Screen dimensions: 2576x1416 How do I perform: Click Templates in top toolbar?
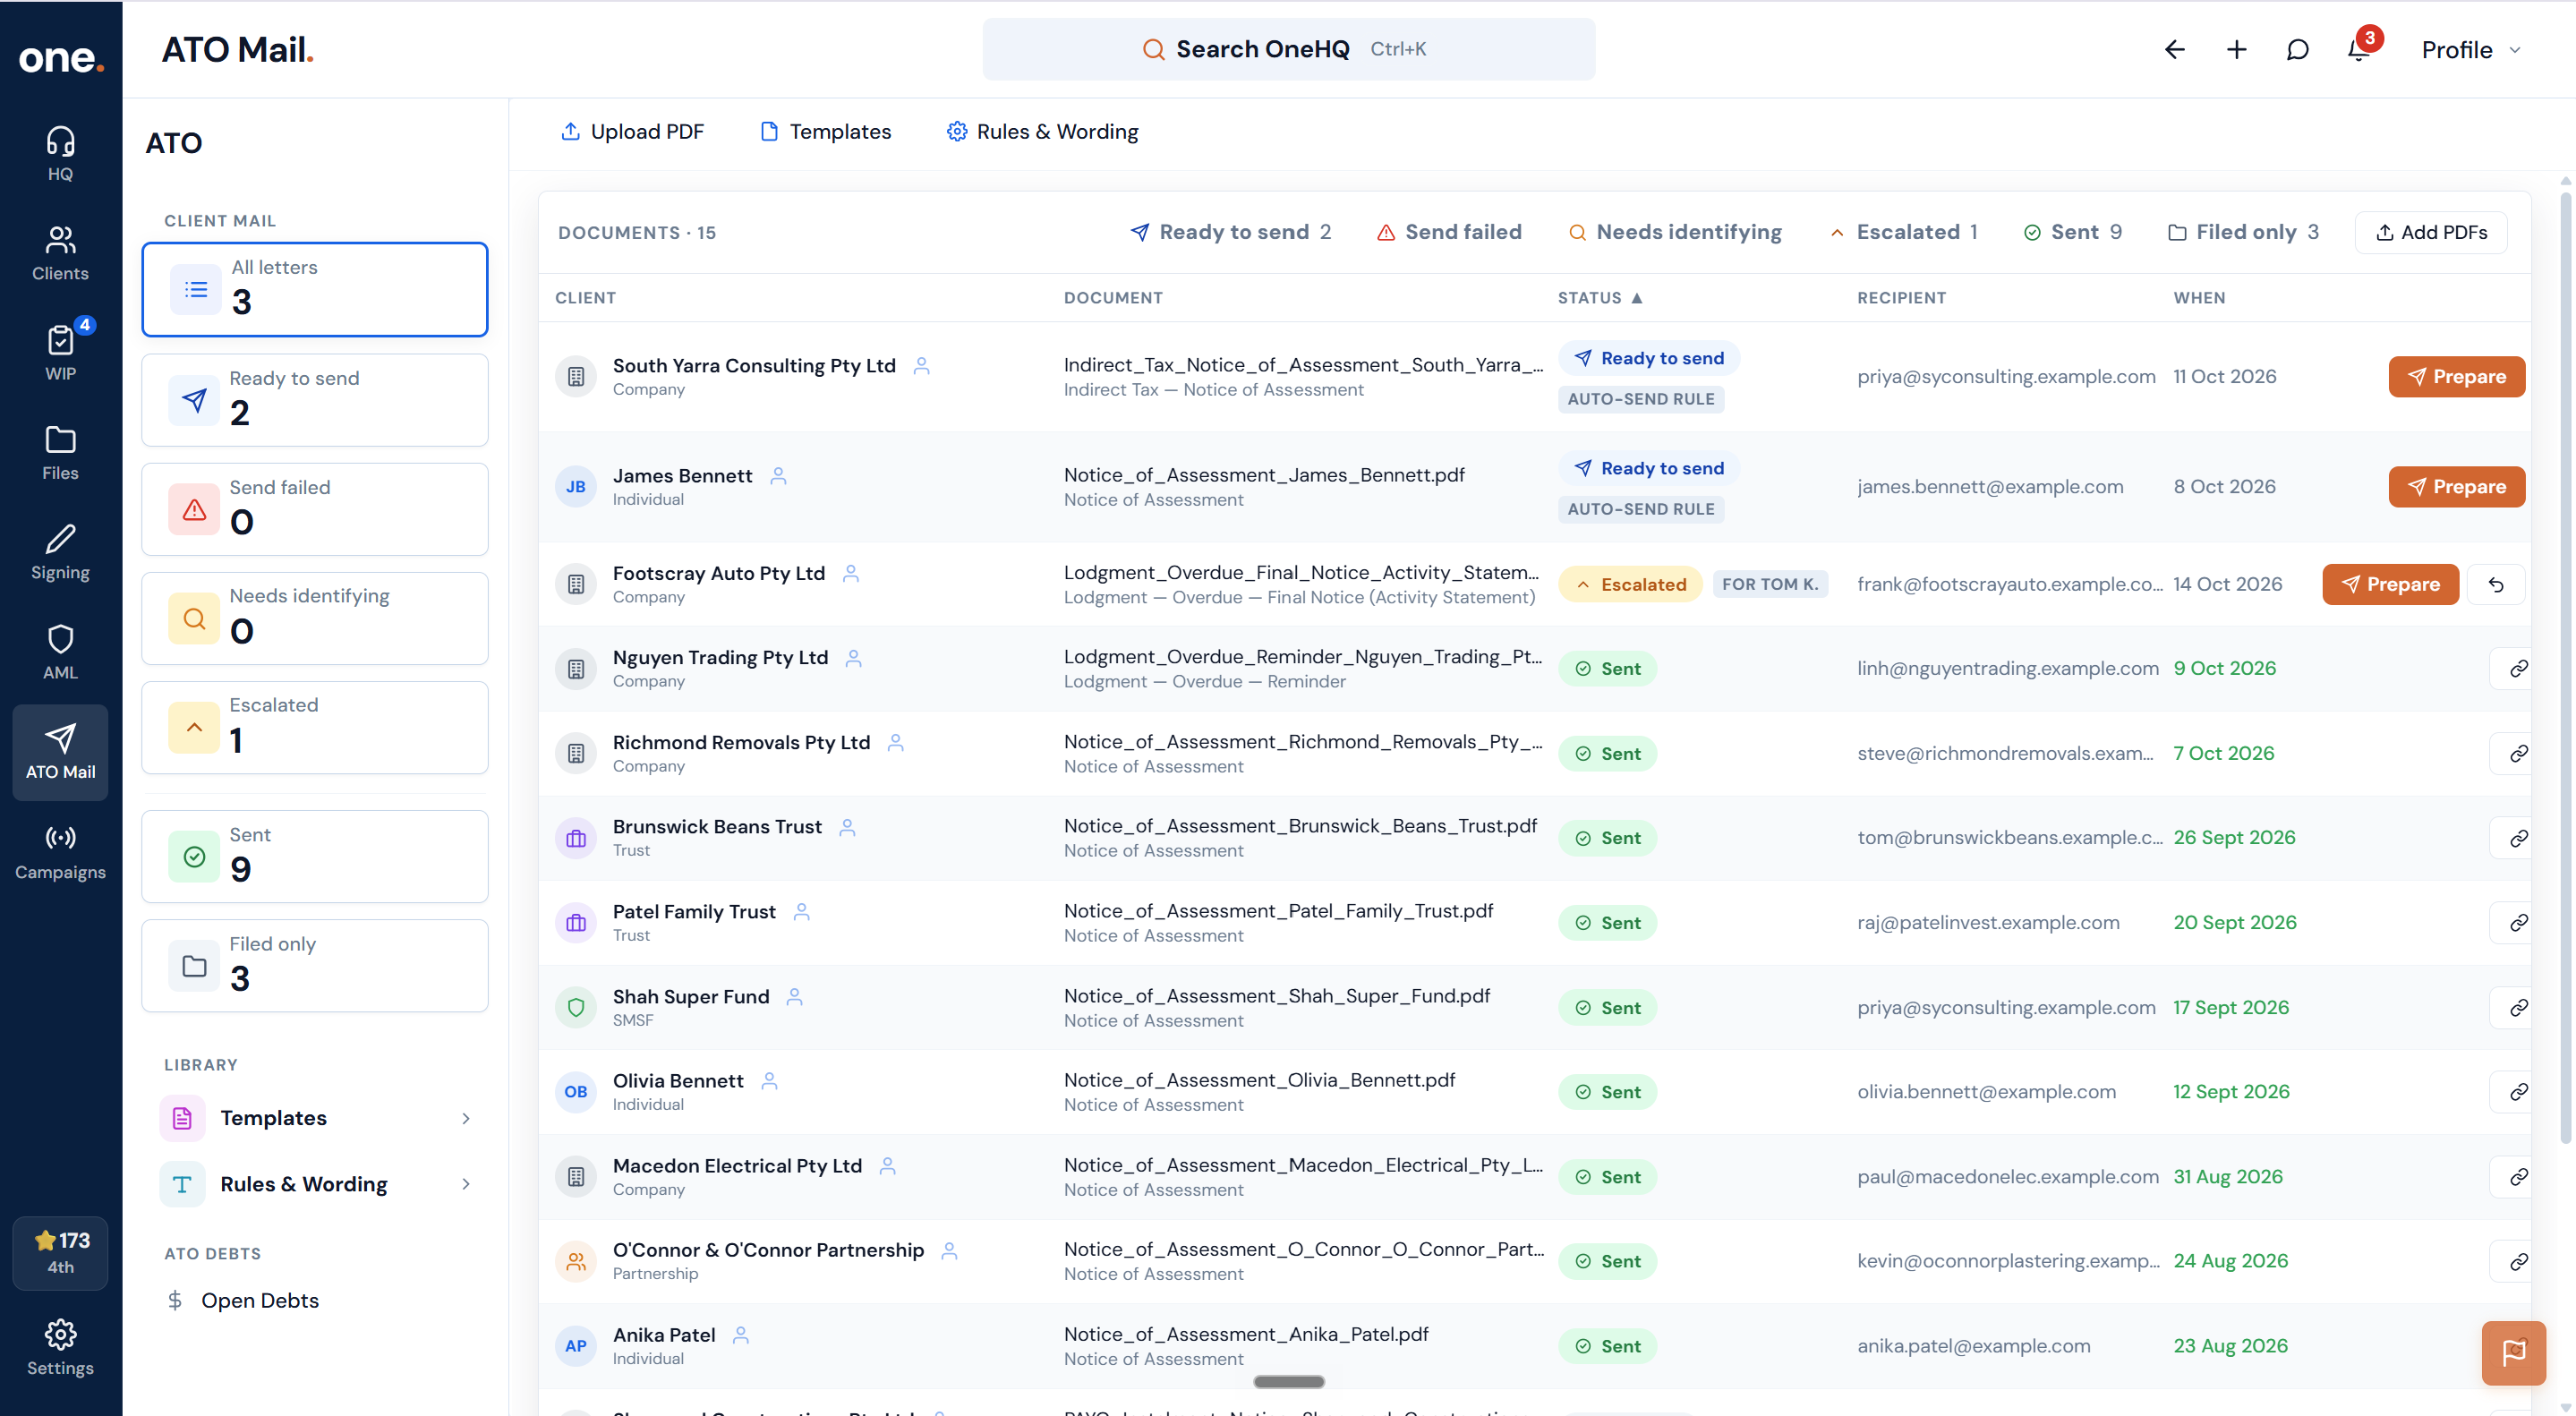[x=825, y=131]
